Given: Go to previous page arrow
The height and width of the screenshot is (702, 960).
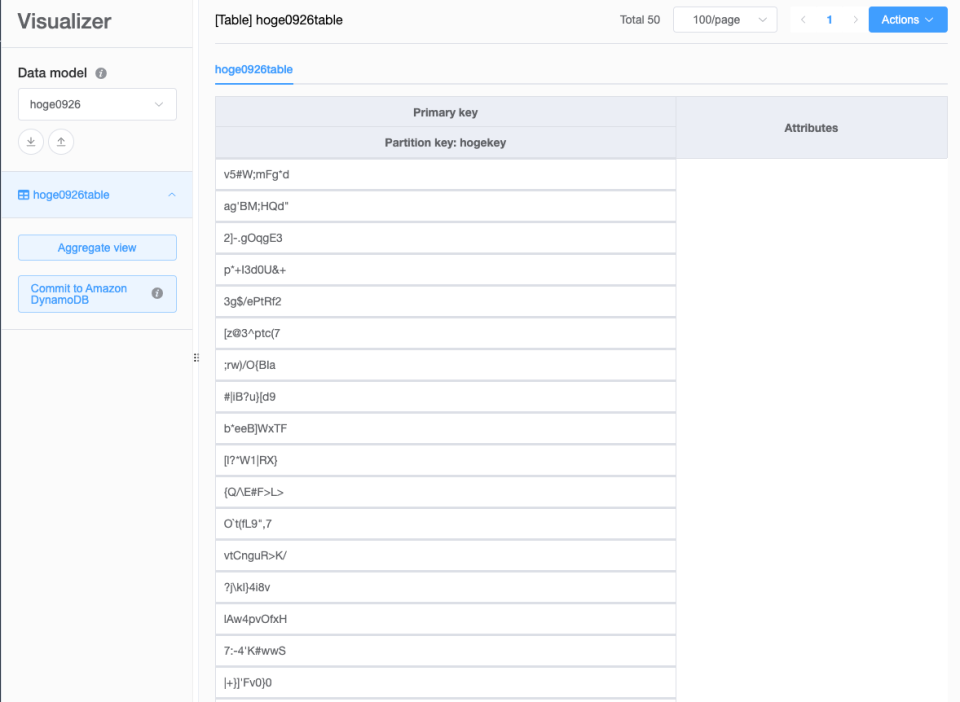Looking at the screenshot, I should (x=803, y=20).
